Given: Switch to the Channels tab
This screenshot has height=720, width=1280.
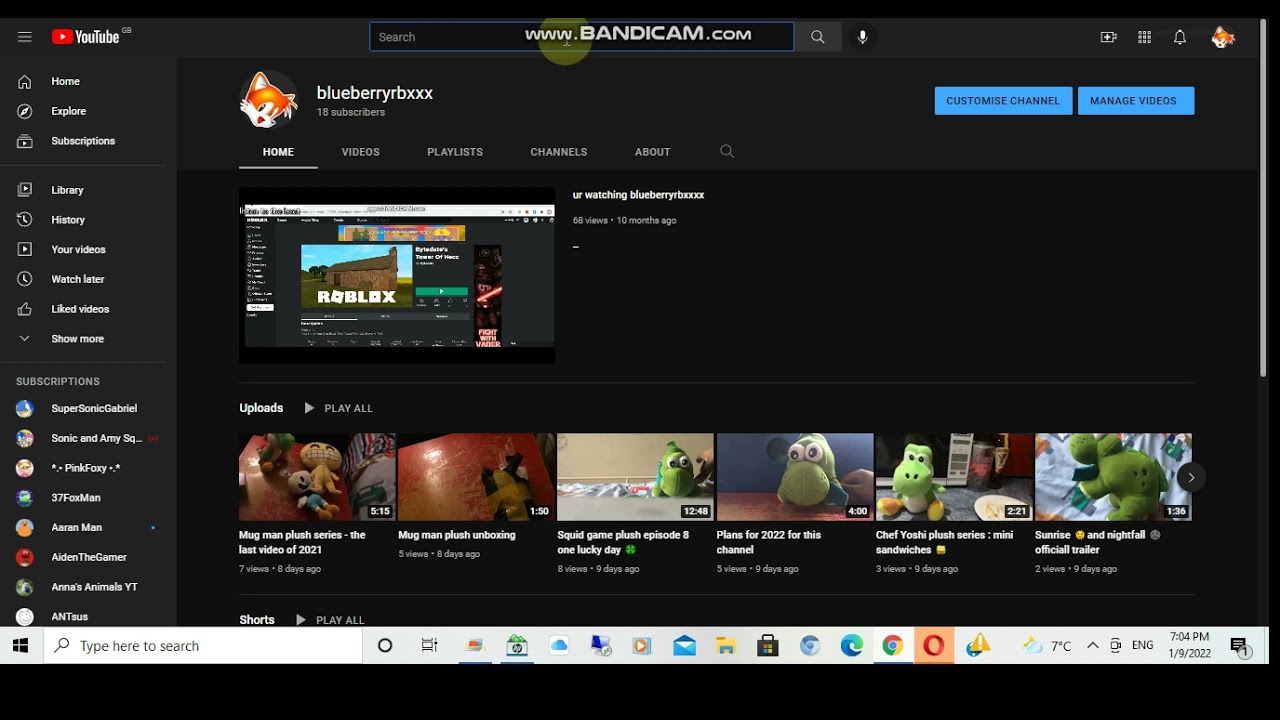Looking at the screenshot, I should coord(559,152).
